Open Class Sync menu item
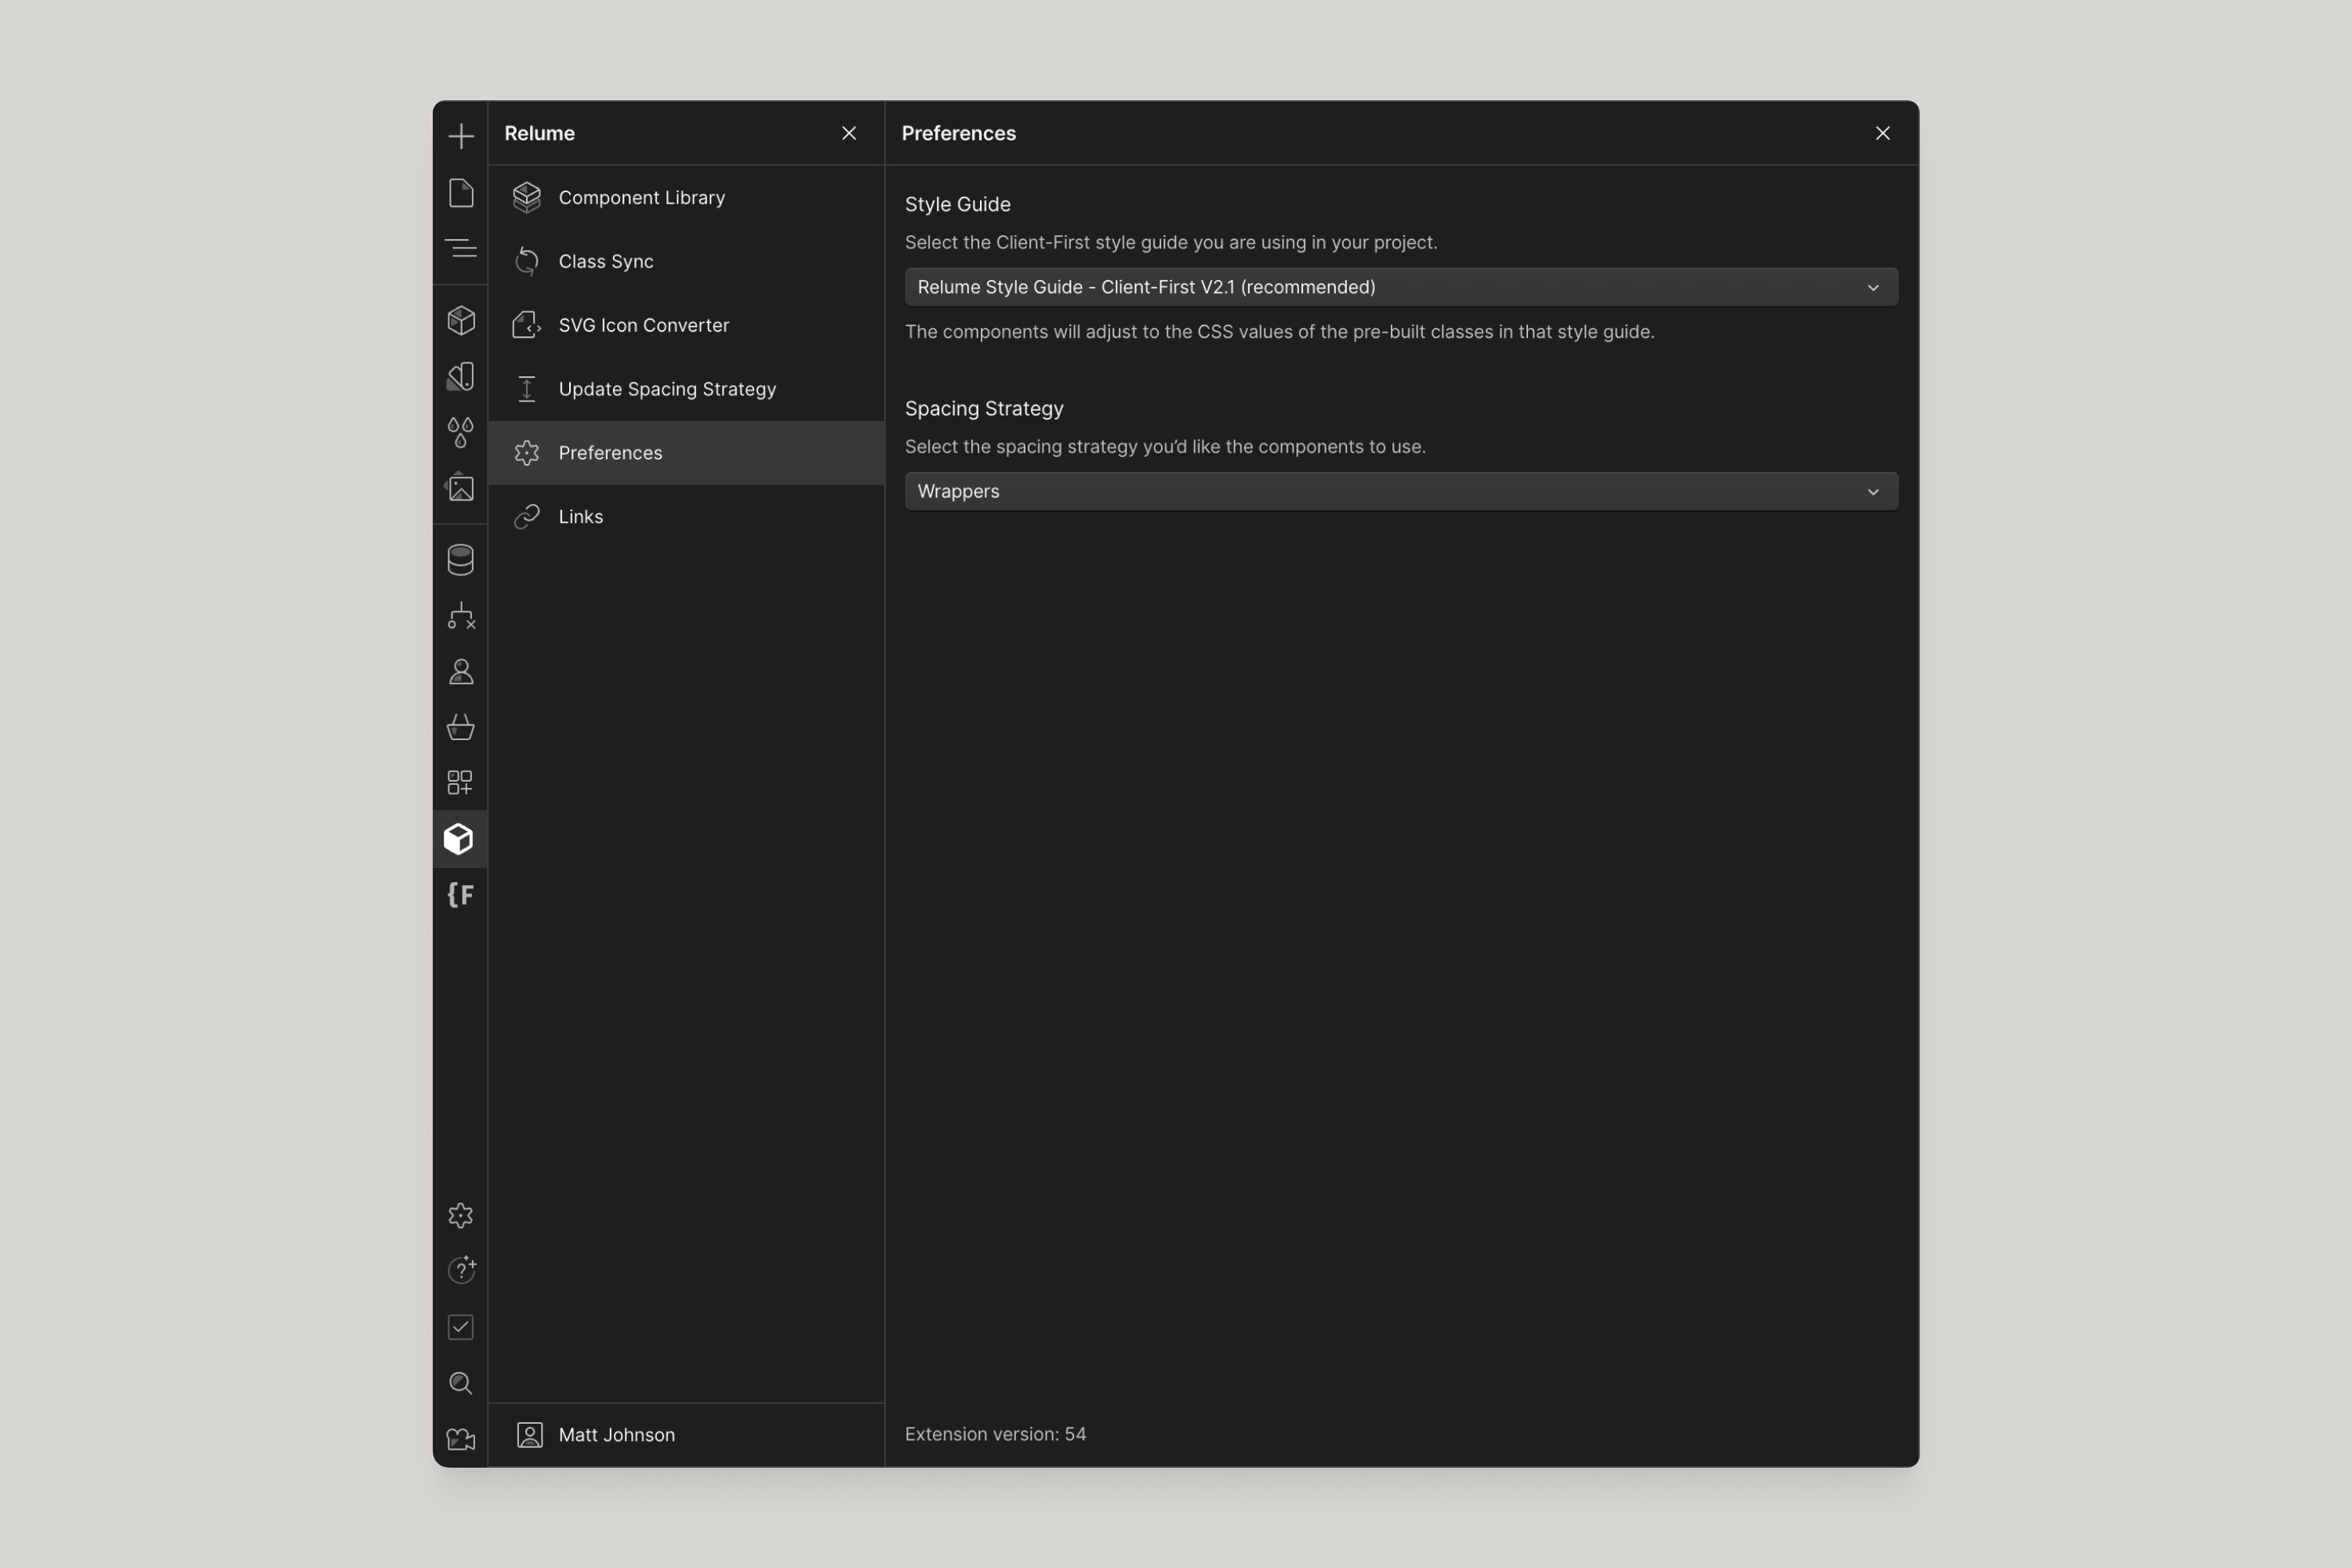This screenshot has height=1568, width=2352. click(686, 261)
